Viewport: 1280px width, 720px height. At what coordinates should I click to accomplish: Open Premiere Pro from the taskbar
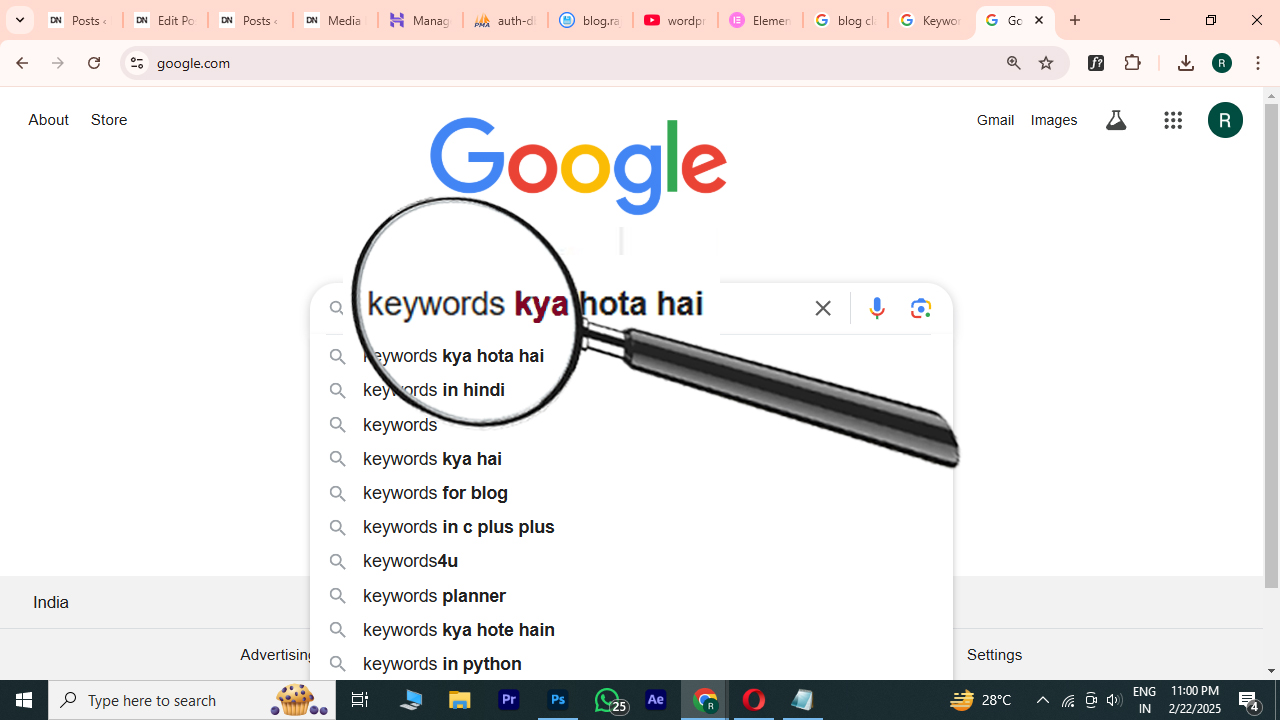pos(508,700)
